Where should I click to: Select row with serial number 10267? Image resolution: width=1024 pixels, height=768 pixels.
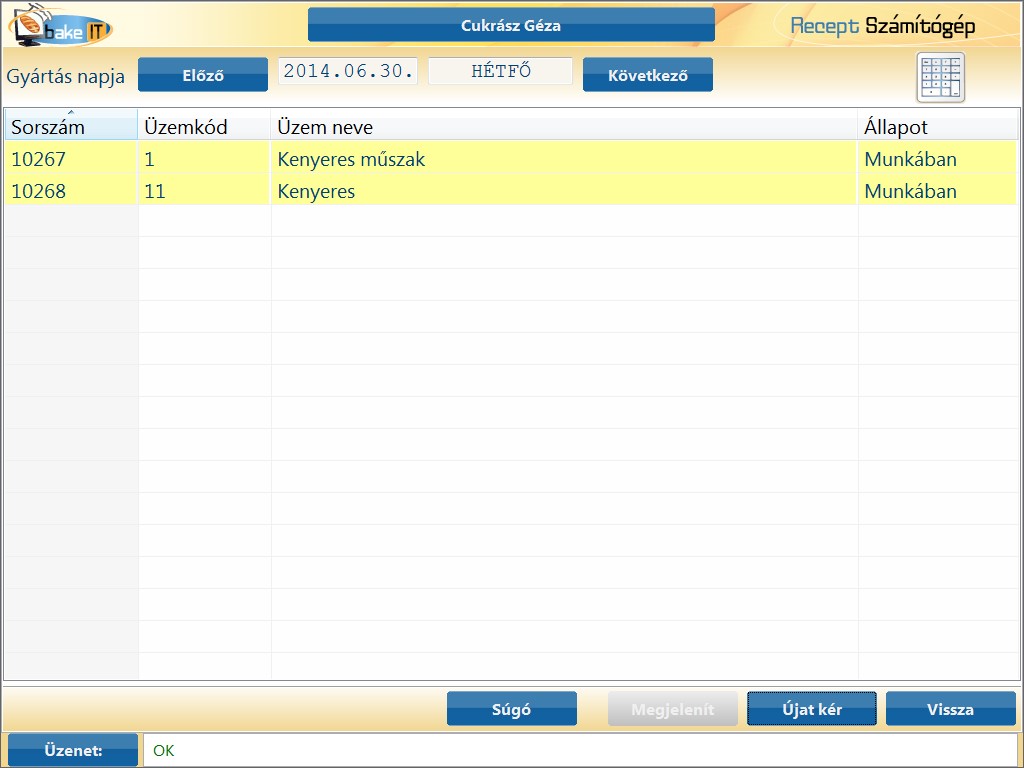pyautogui.click(x=512, y=159)
